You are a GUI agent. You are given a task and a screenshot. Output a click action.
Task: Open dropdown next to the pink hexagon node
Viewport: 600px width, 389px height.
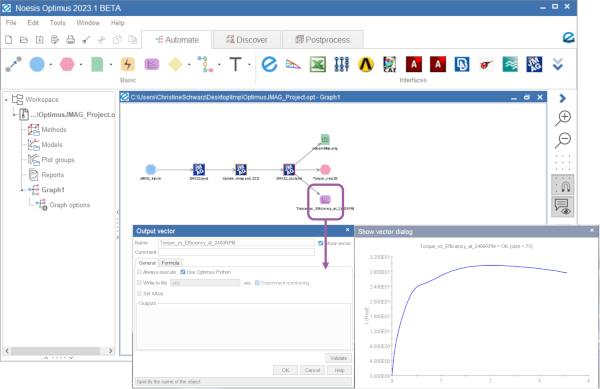coord(81,64)
